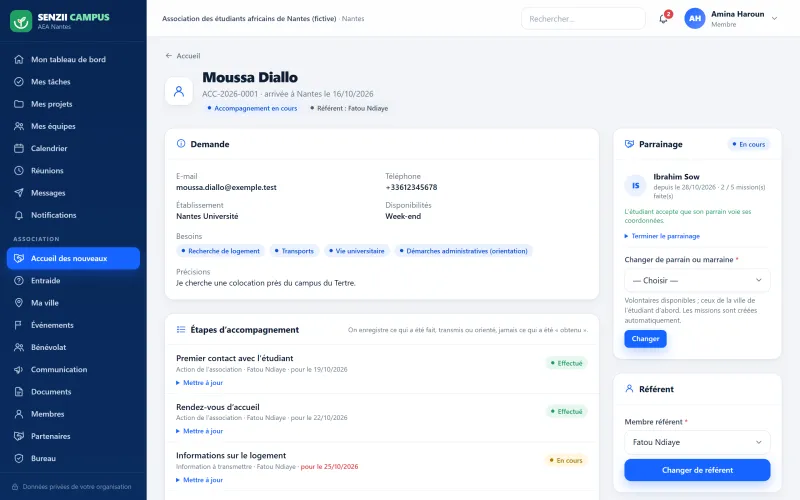Open the Membre référent Fatou Ndiaye dropdown

click(697, 442)
